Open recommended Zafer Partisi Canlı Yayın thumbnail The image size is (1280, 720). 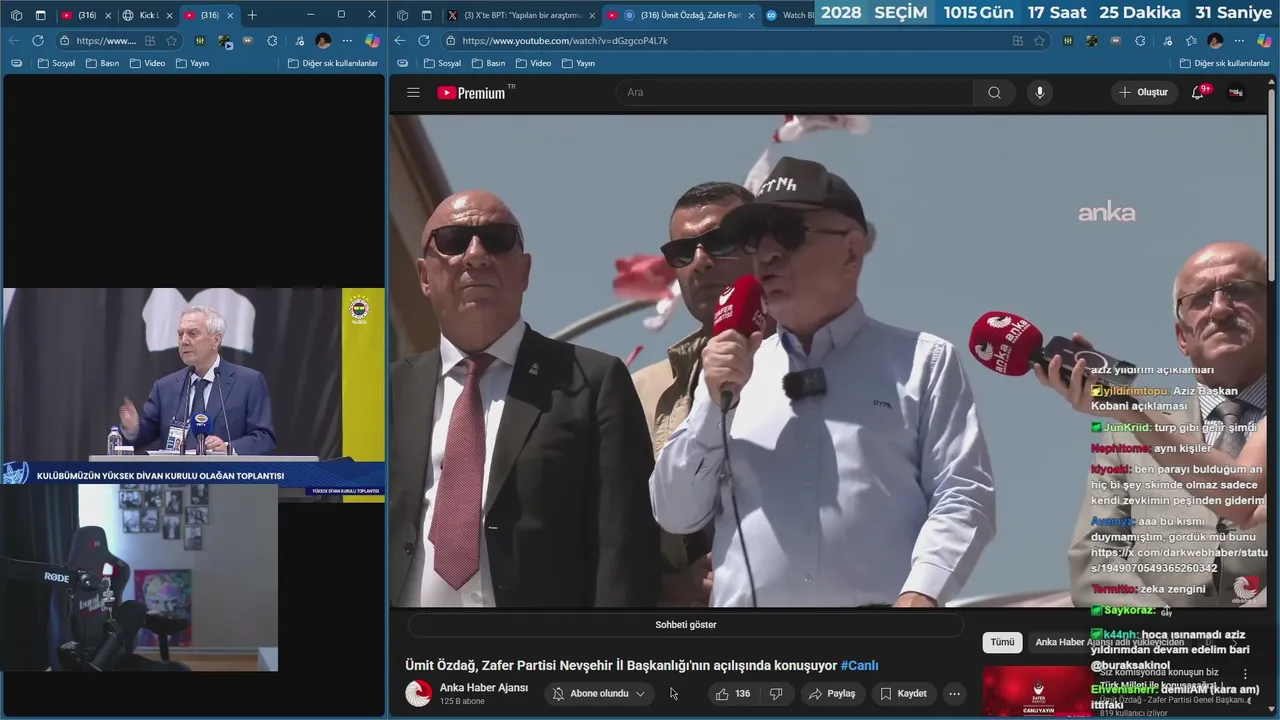tap(1036, 691)
